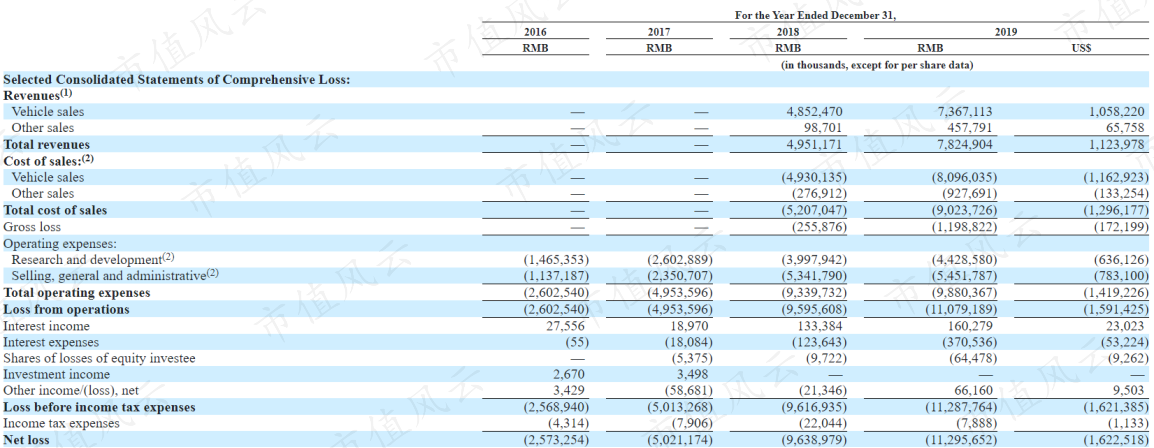Click the 'For the Year Ended December 31' header
1154x448 pixels.
[815, 15]
